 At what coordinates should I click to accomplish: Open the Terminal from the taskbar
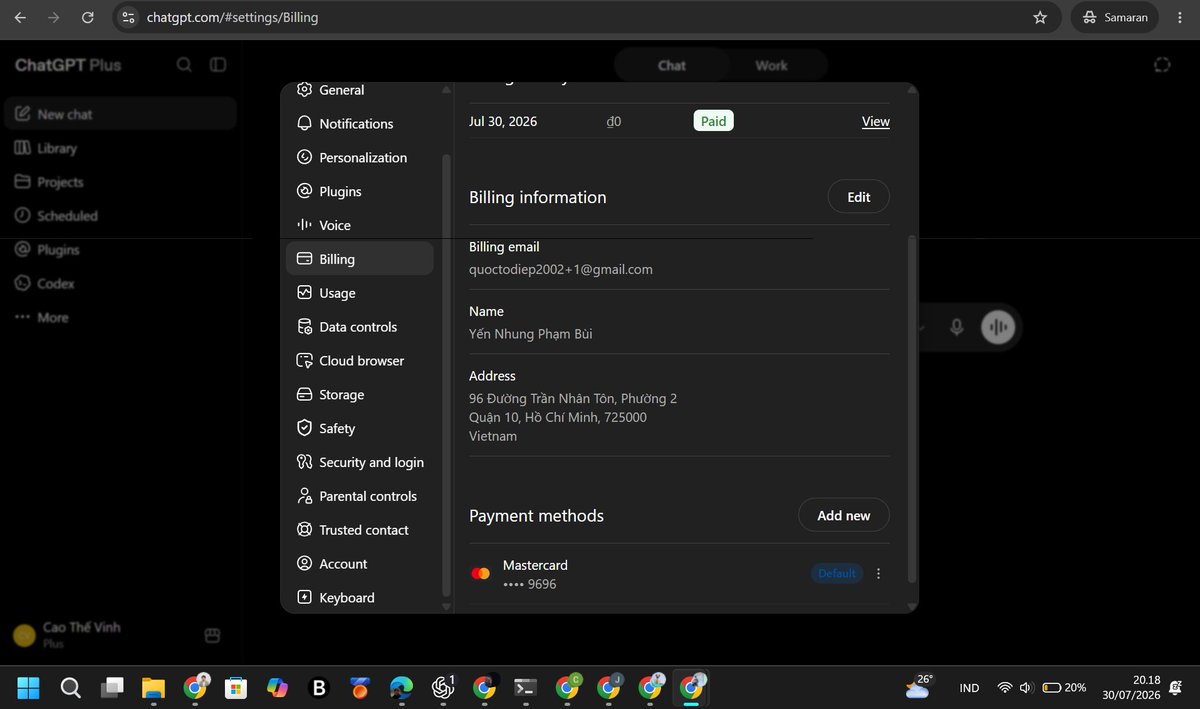click(525, 687)
